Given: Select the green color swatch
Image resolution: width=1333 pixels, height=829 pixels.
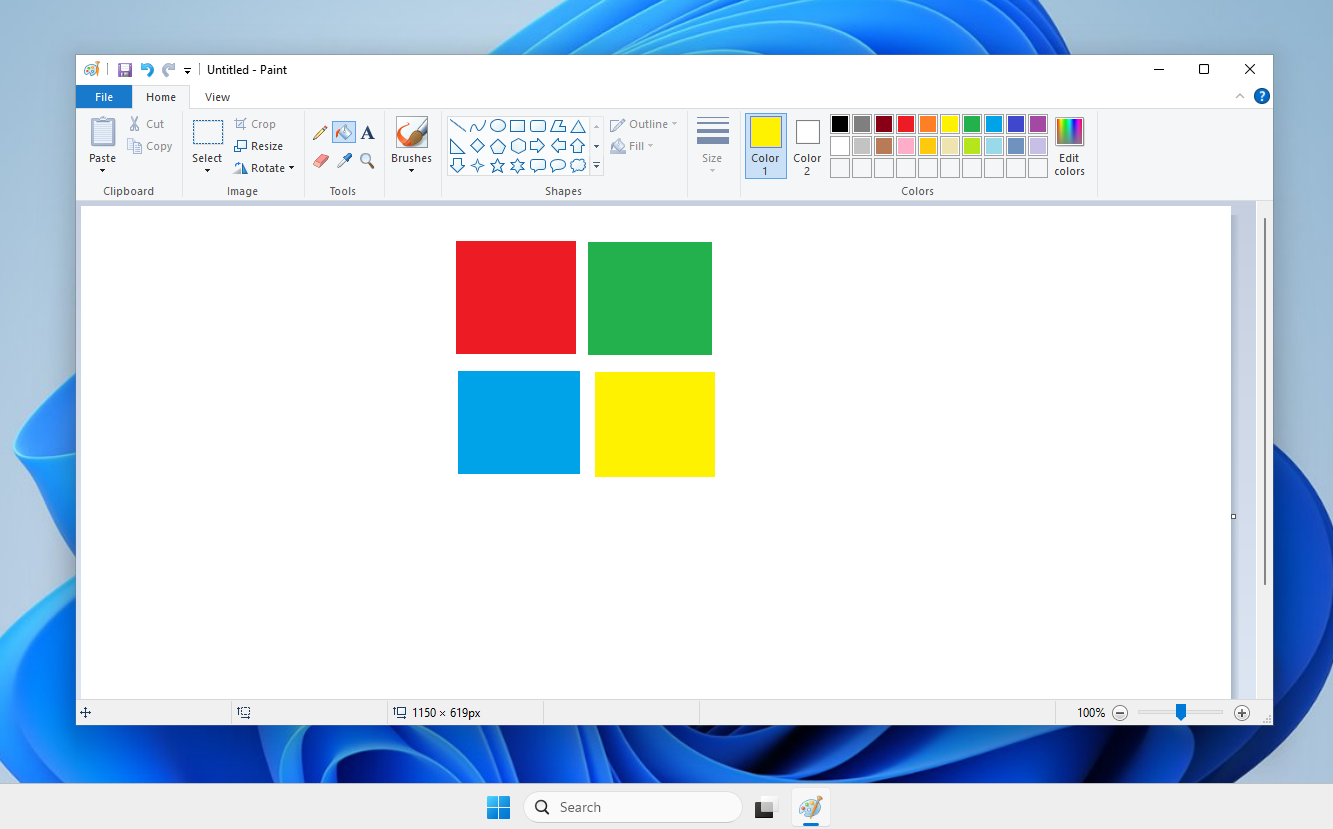Looking at the screenshot, I should tap(971, 123).
